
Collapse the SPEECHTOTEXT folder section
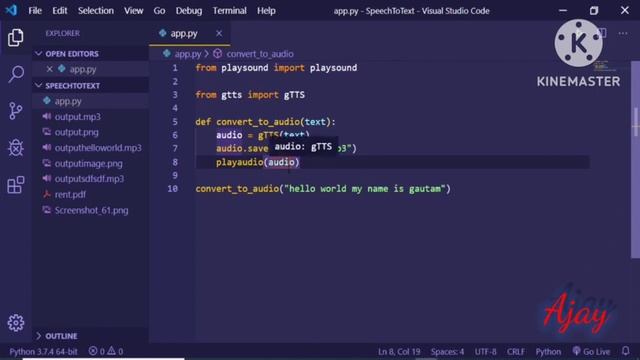(x=38, y=85)
